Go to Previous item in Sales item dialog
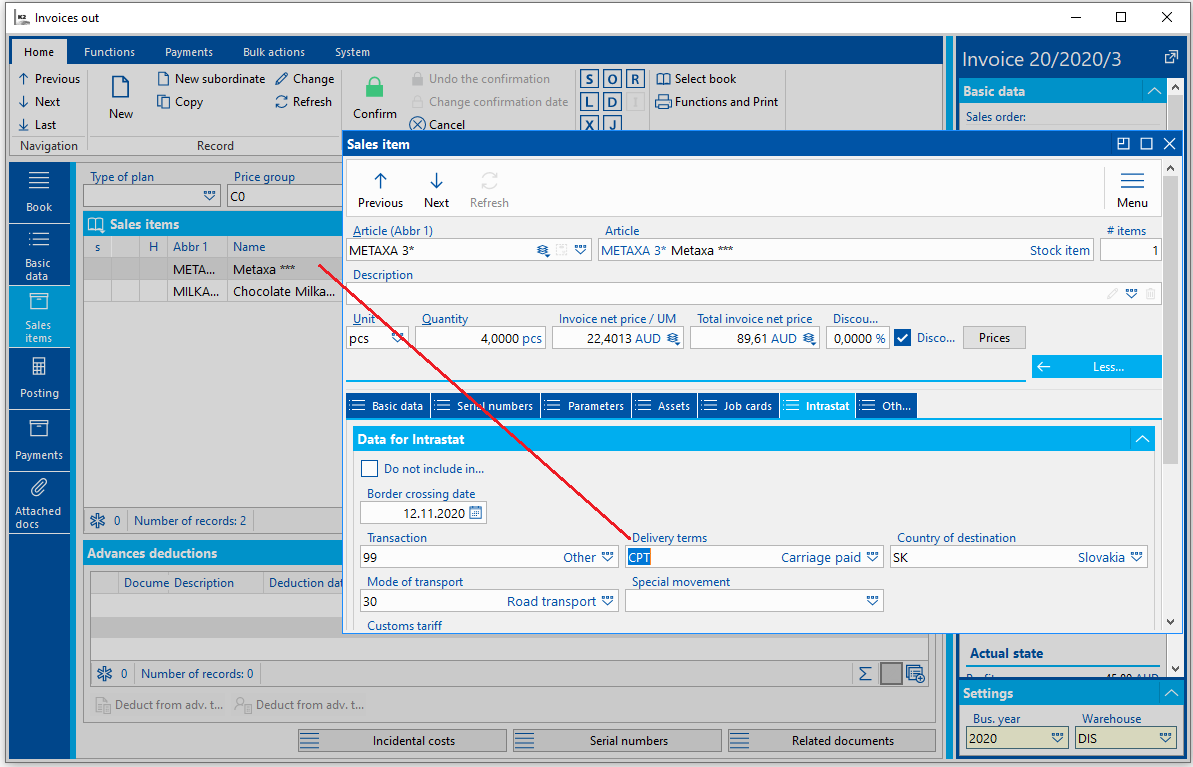 (x=380, y=189)
